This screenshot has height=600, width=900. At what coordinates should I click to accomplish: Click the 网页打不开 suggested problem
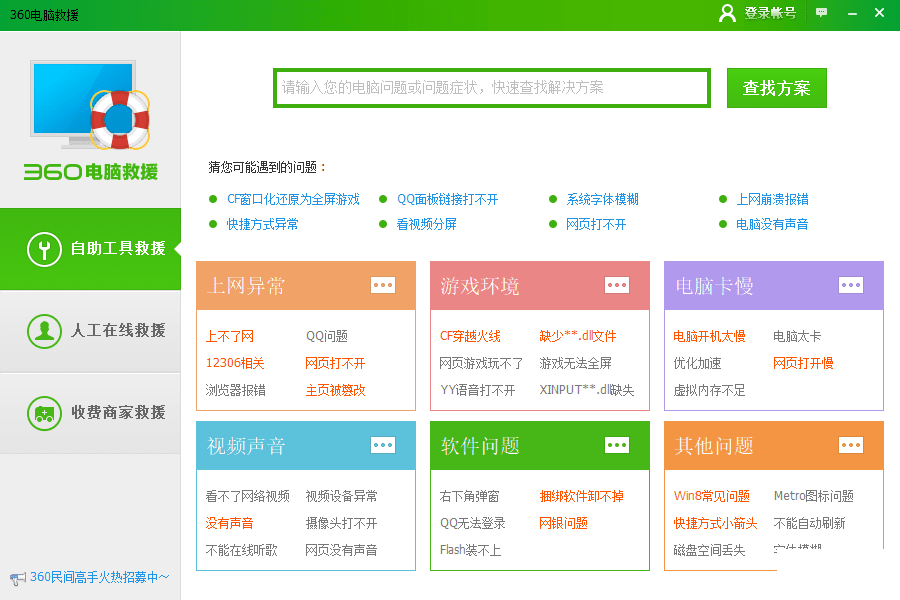[596, 224]
